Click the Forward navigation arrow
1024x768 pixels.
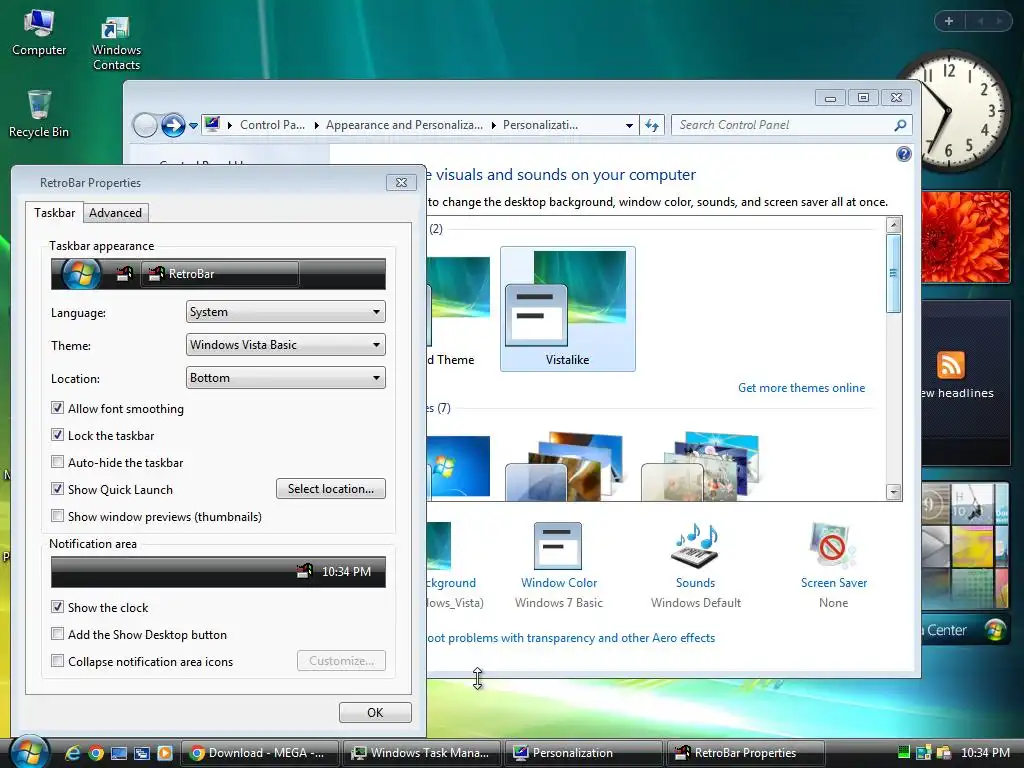click(x=173, y=125)
